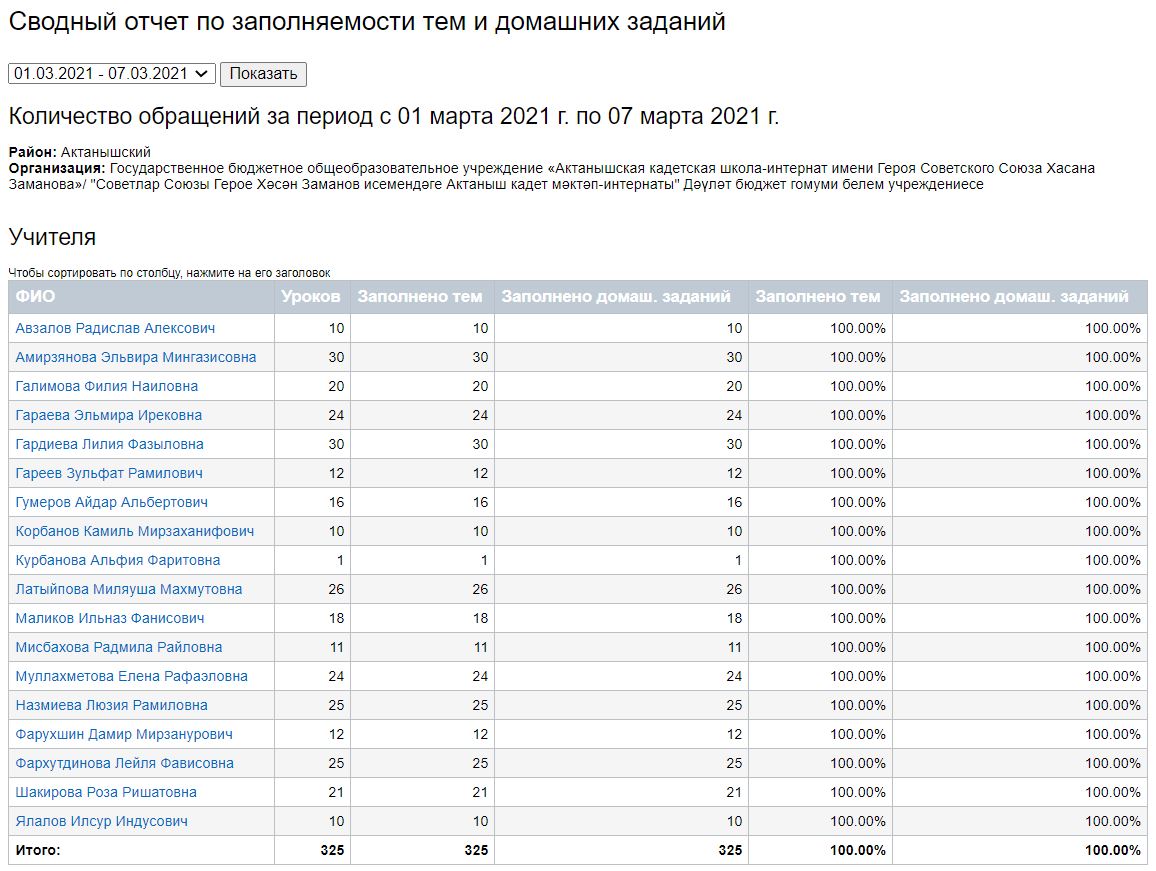Click Курбанова Альфия Фаритовна name

pyautogui.click(x=118, y=560)
